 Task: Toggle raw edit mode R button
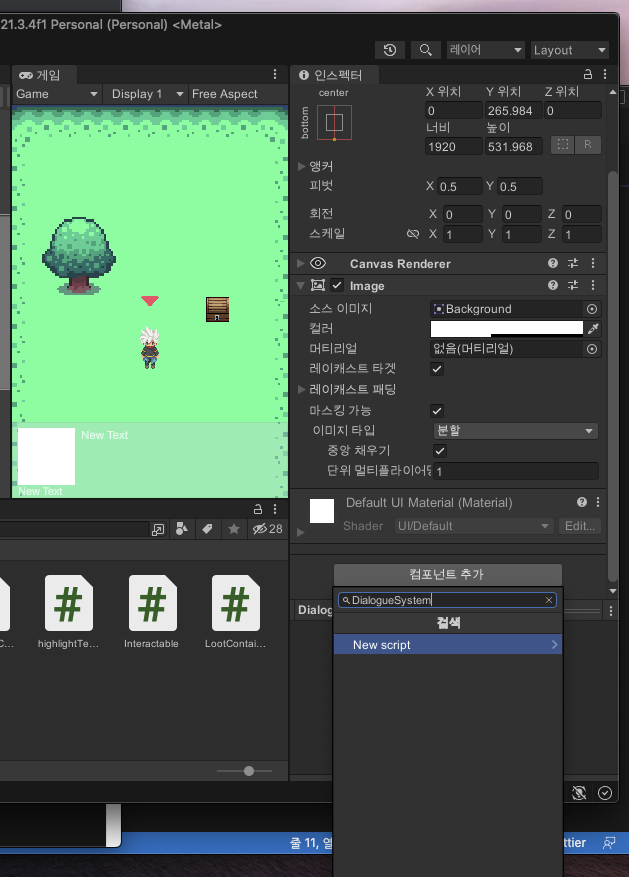click(588, 145)
